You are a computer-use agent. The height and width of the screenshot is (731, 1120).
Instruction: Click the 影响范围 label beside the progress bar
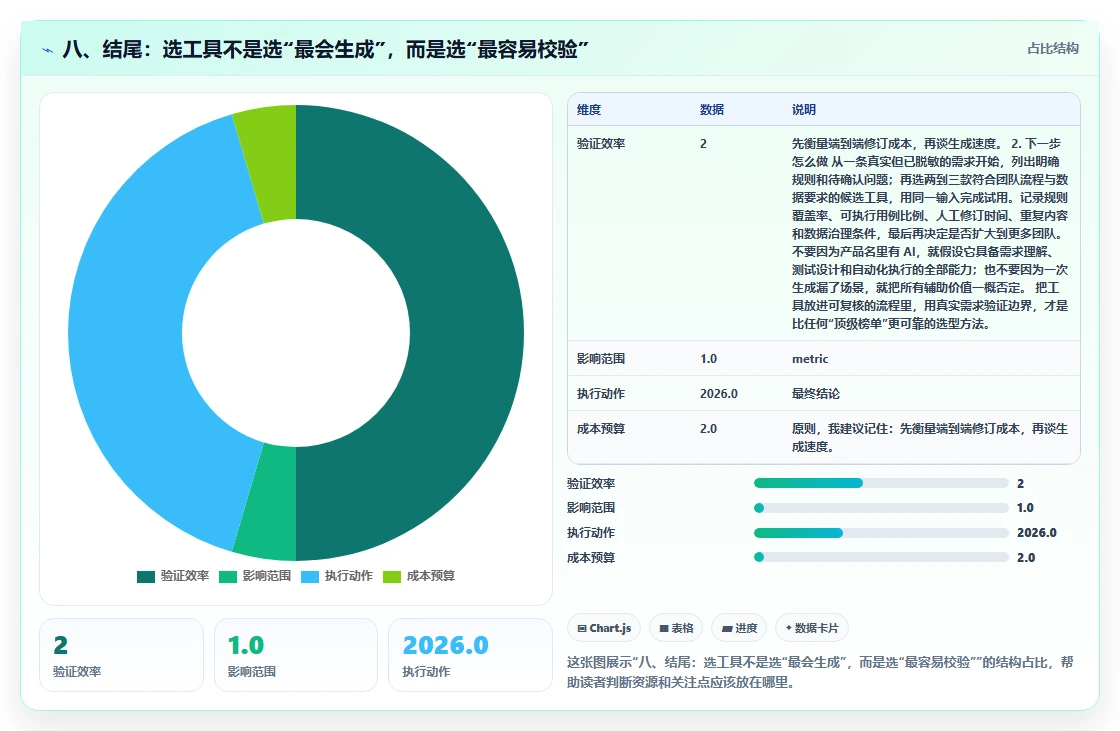(591, 508)
